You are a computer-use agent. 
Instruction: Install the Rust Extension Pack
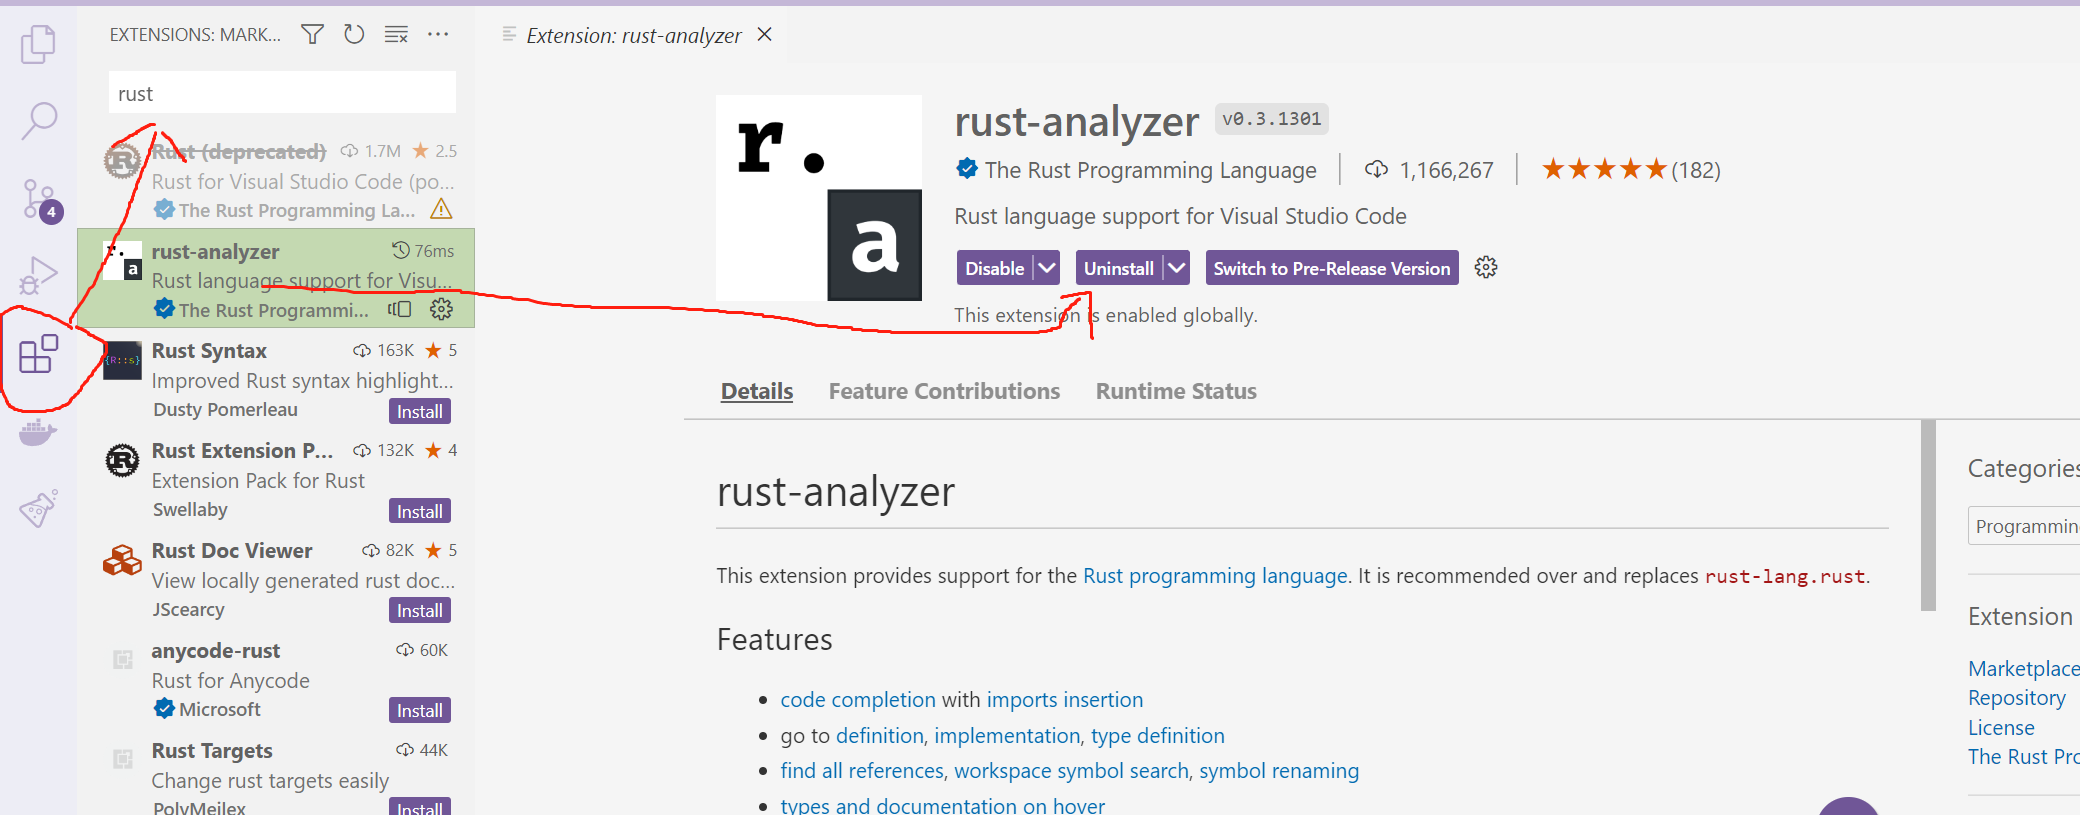420,511
